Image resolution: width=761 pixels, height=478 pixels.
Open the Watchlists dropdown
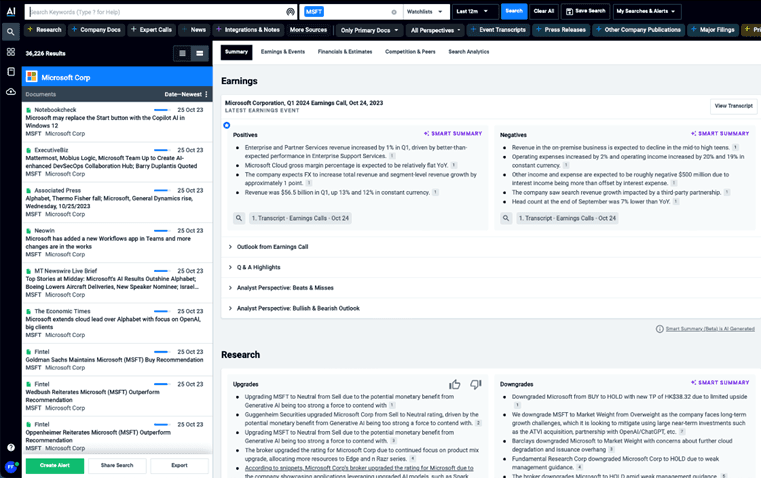click(x=425, y=12)
